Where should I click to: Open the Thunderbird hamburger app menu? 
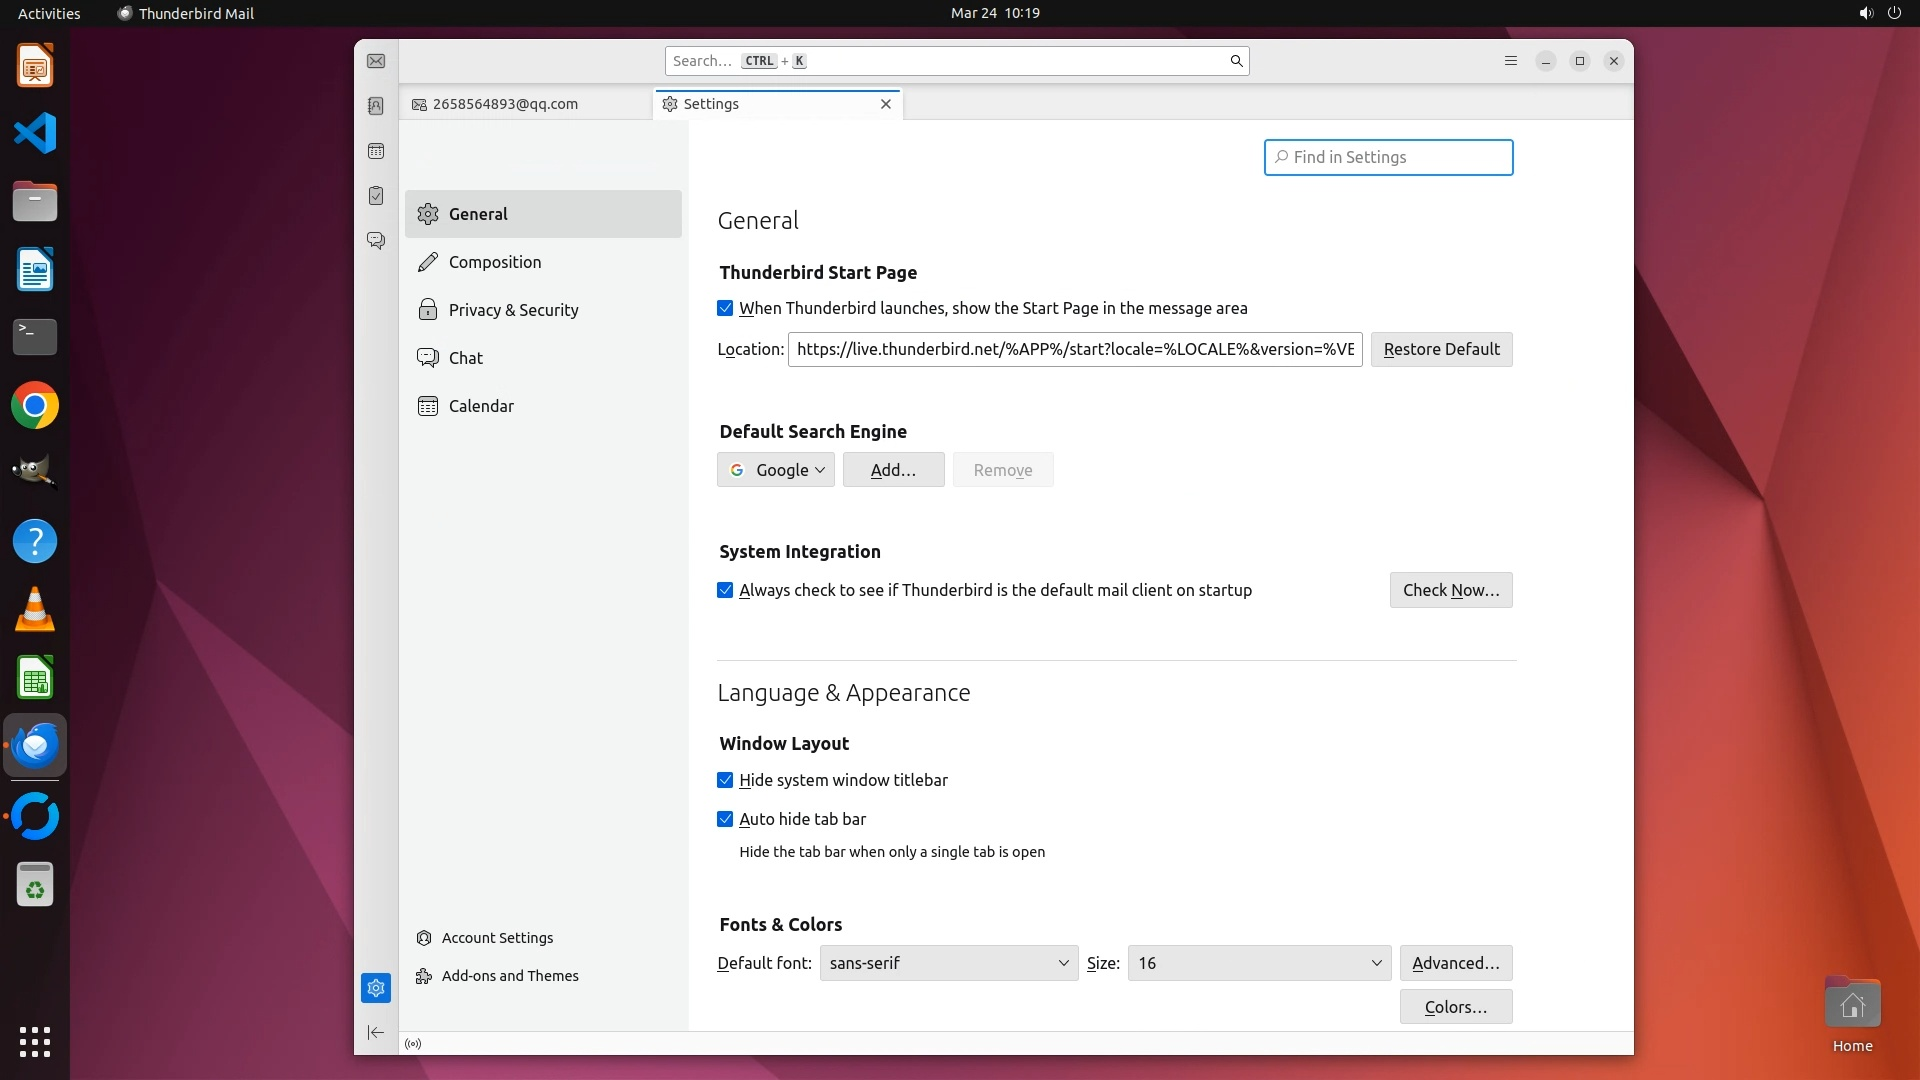[1511, 61]
